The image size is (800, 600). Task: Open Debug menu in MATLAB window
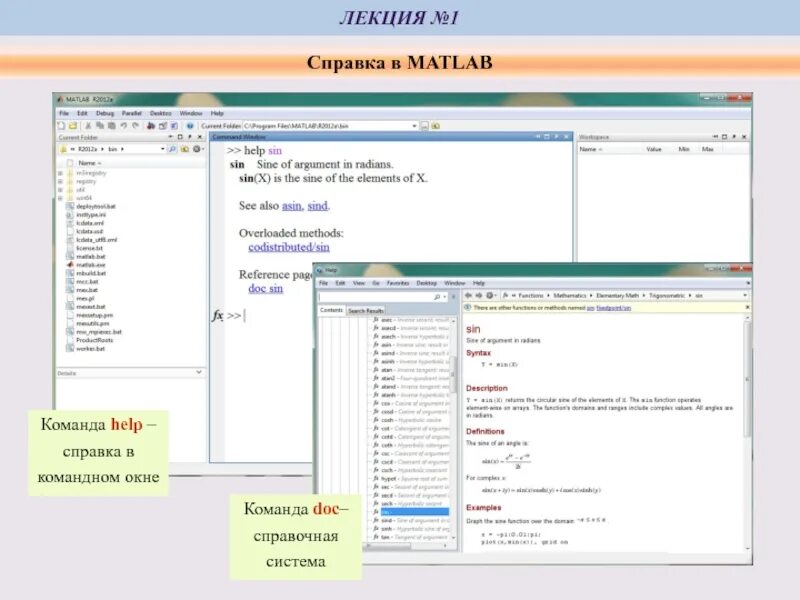click(x=105, y=113)
